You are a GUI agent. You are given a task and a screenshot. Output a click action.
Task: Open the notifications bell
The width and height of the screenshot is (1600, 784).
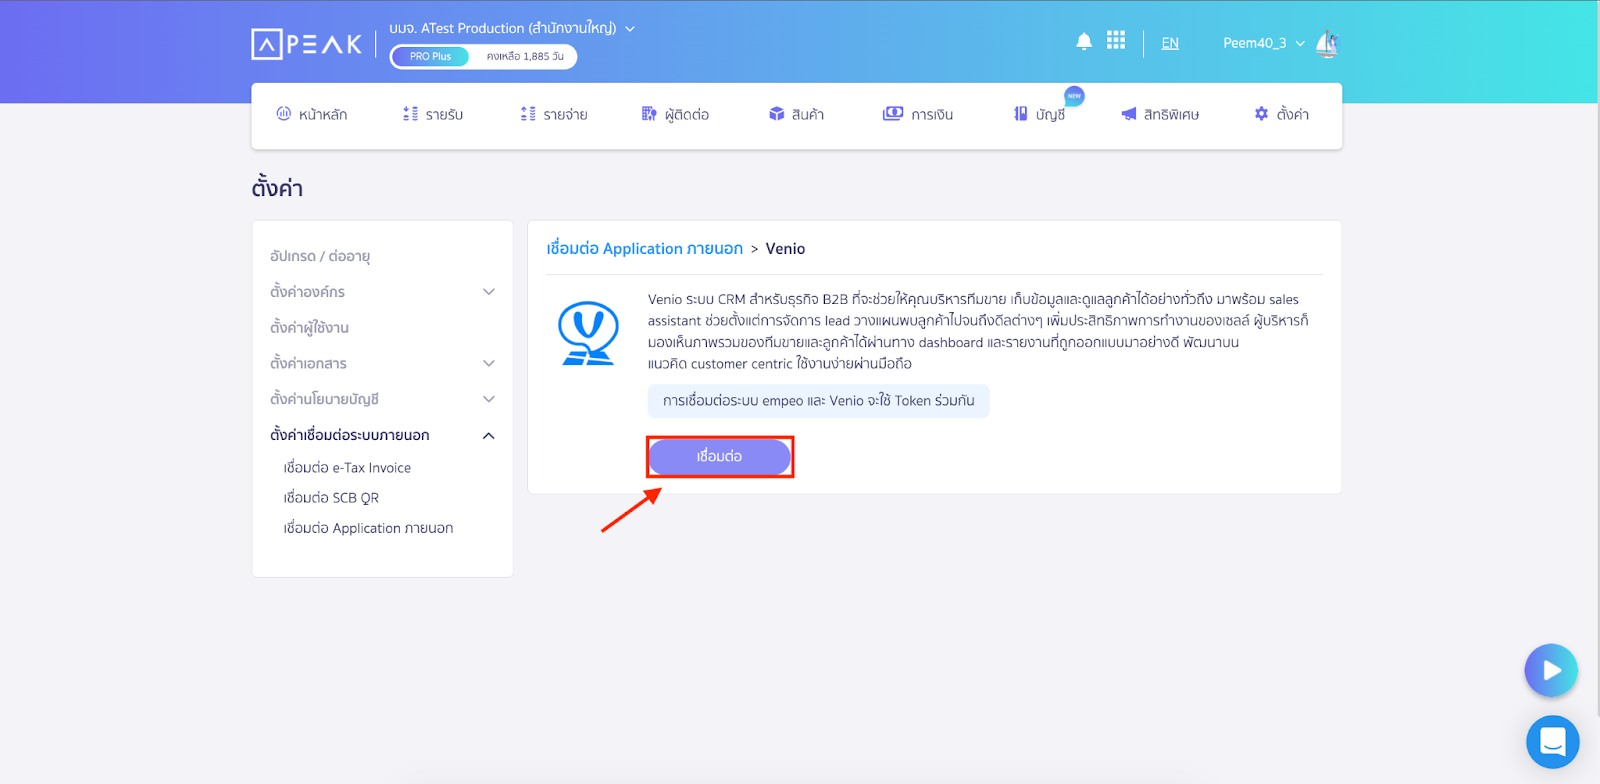point(1084,41)
